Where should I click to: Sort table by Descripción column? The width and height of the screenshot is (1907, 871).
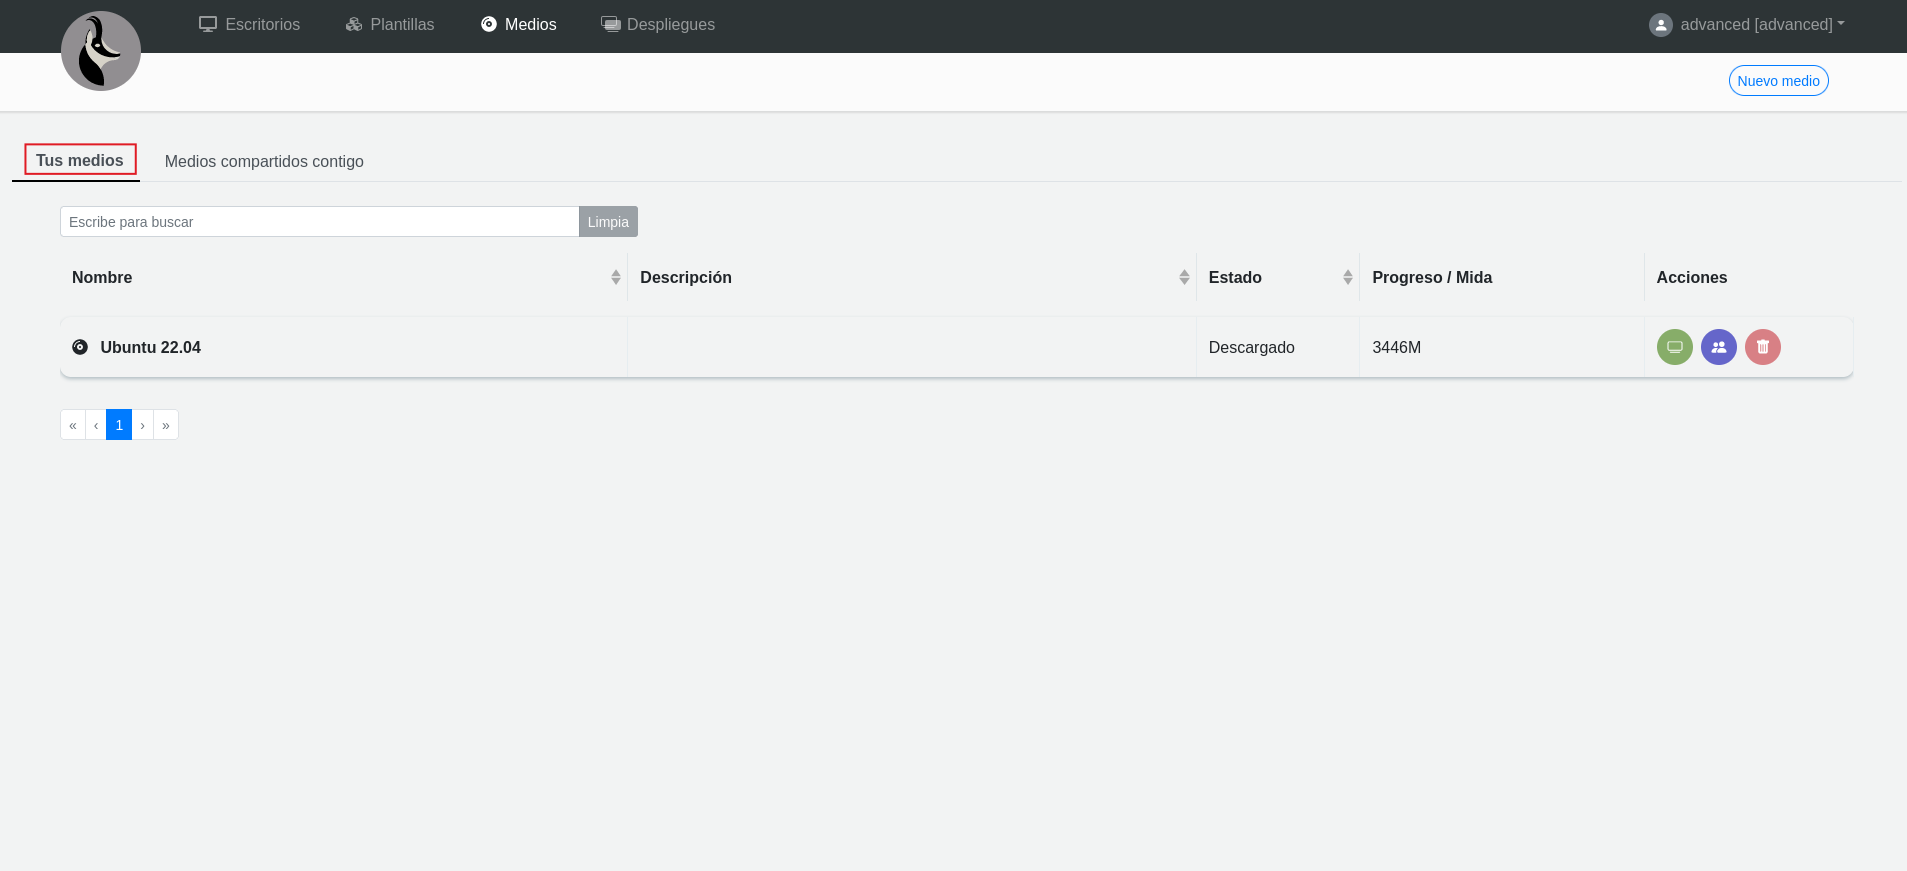pos(1183,277)
